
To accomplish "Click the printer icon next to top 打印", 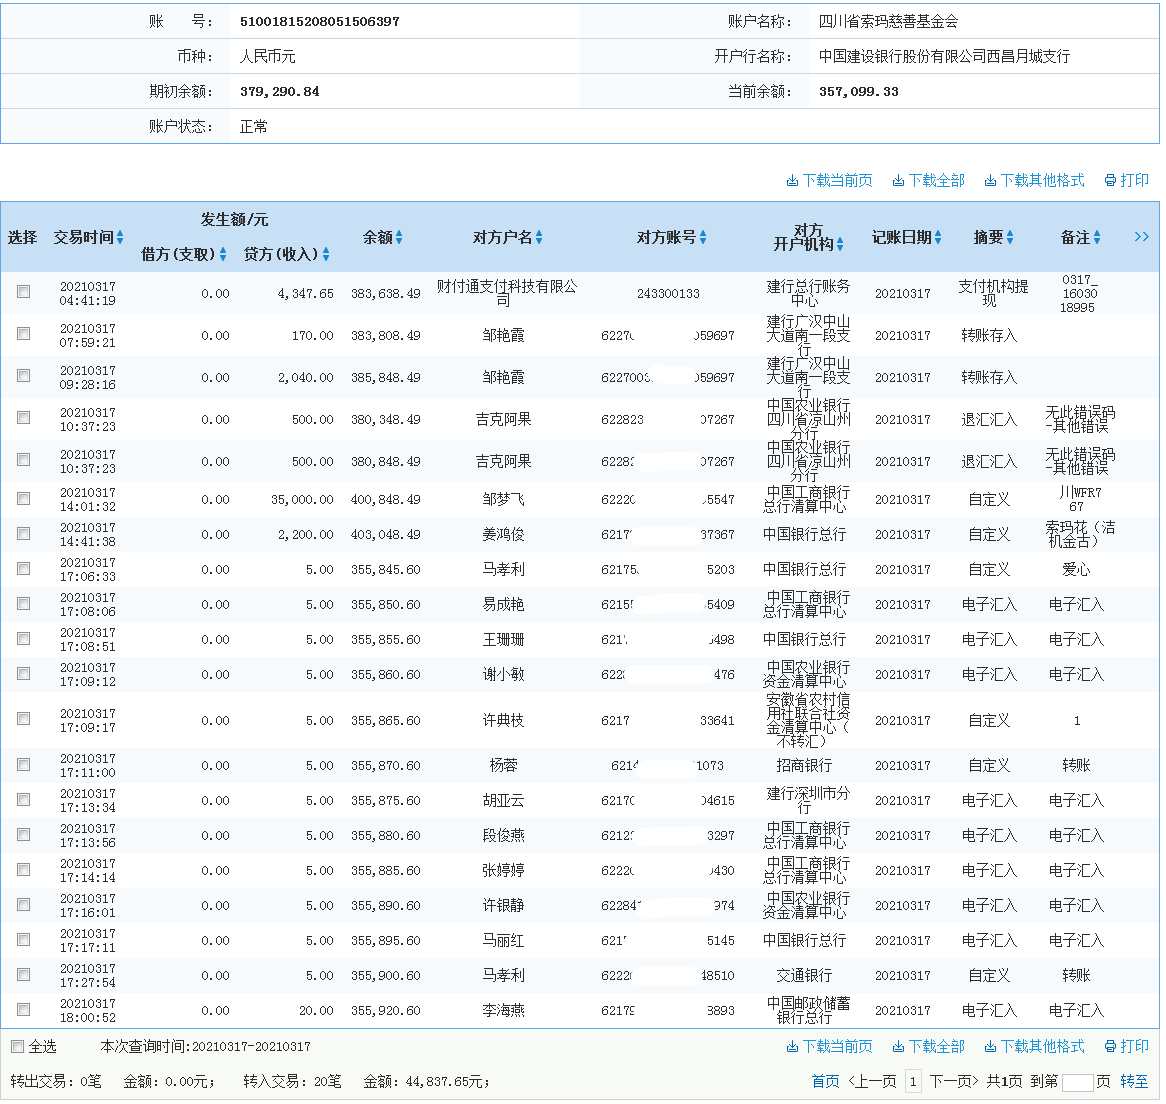I will click(1110, 180).
